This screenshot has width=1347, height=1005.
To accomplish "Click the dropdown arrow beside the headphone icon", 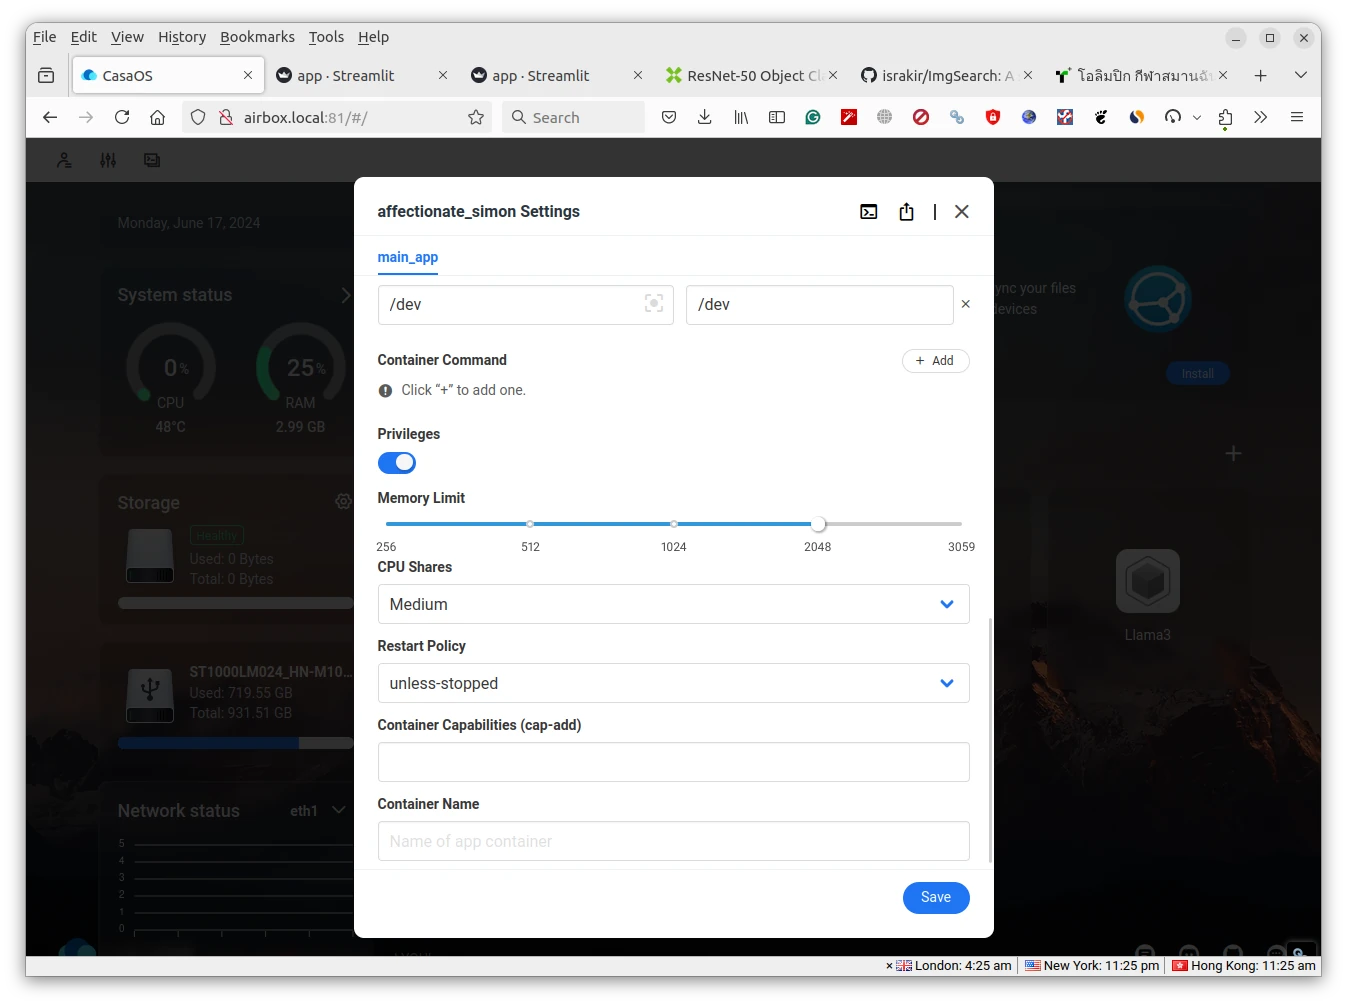I will [1197, 118].
